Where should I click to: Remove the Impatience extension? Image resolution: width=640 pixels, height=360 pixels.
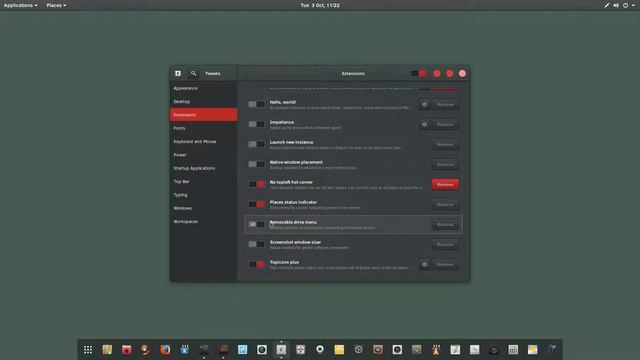coord(445,124)
